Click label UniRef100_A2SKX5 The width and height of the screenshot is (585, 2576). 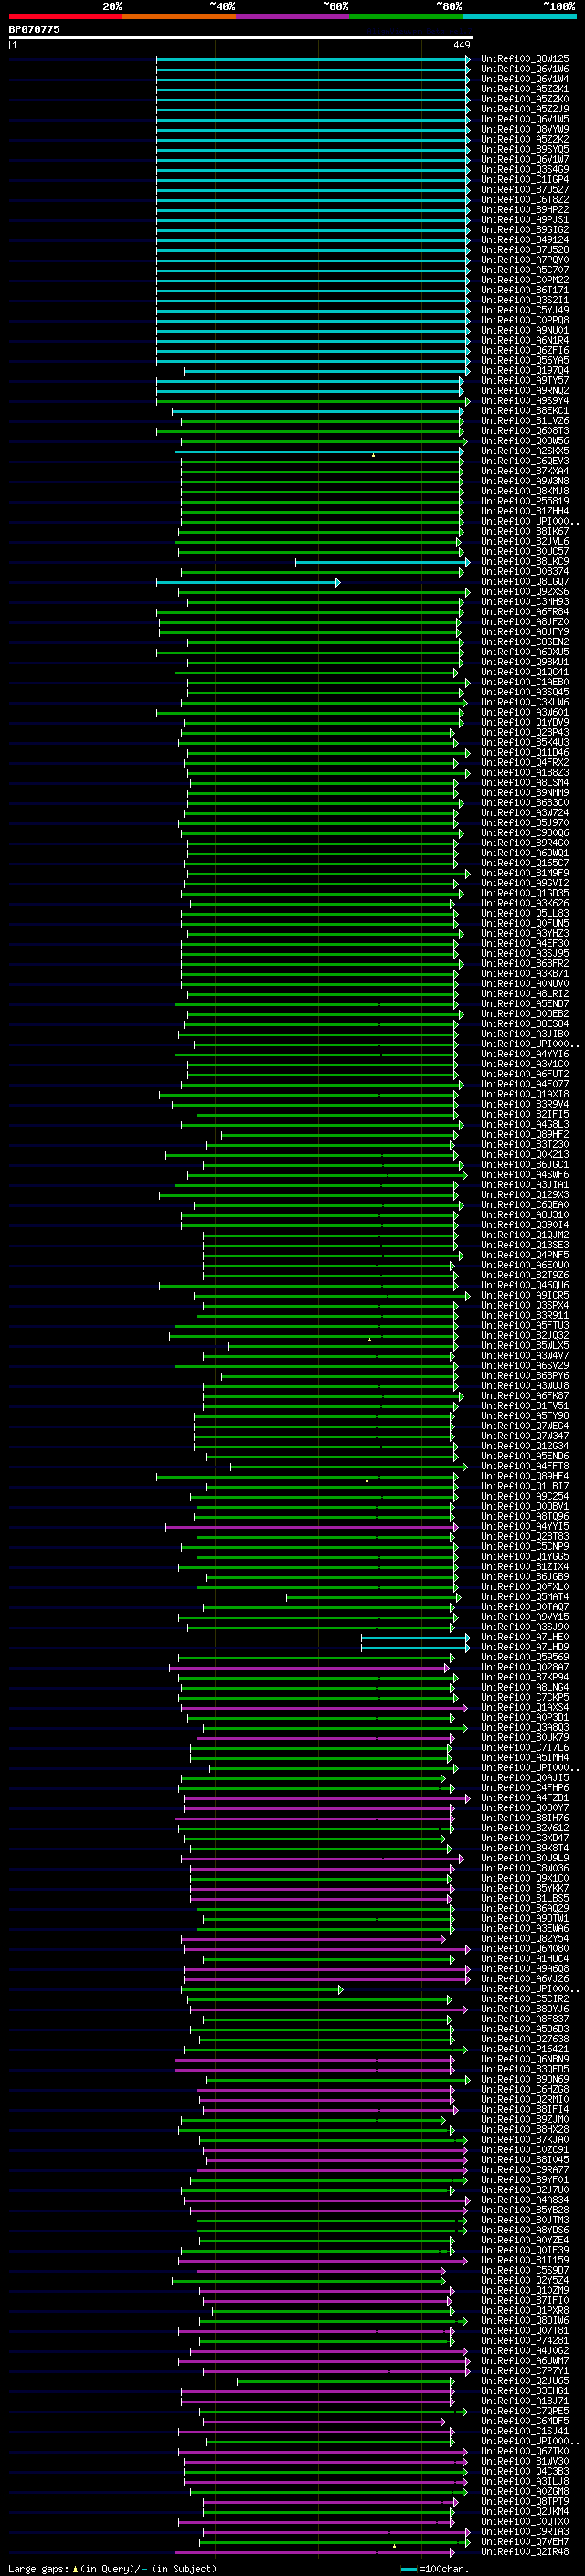coord(525,451)
